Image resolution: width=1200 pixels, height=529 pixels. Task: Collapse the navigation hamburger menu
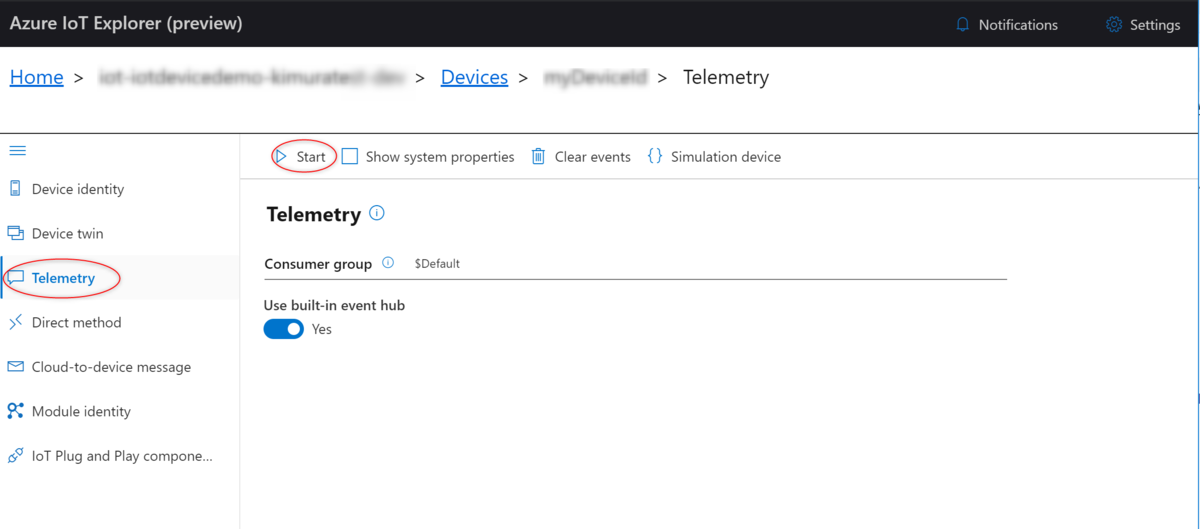(x=17, y=151)
